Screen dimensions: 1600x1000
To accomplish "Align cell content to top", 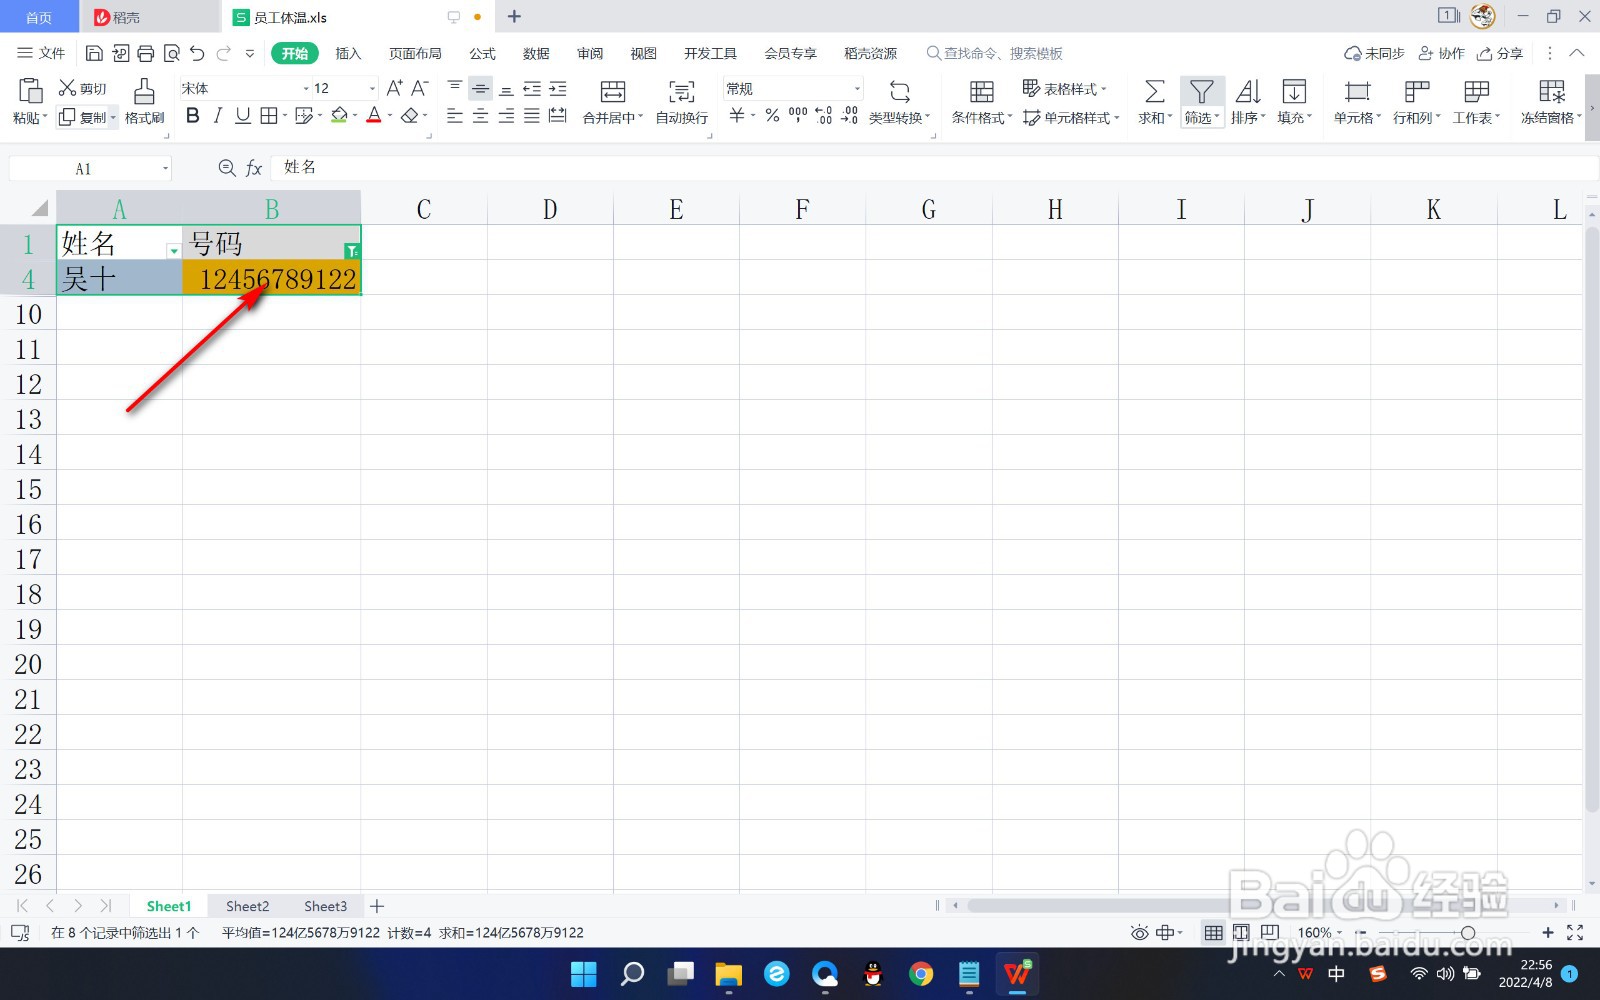I will (x=455, y=88).
